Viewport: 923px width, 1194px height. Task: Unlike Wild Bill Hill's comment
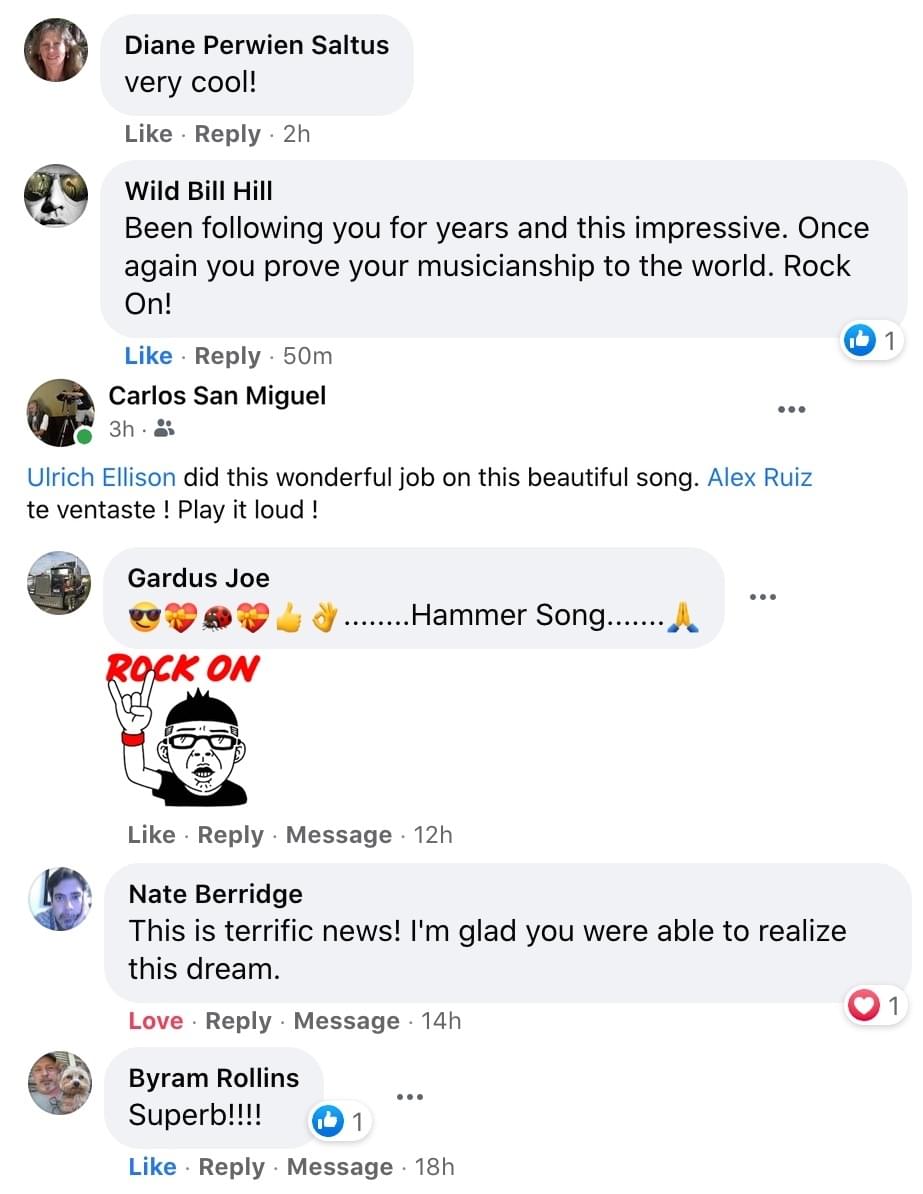point(148,356)
